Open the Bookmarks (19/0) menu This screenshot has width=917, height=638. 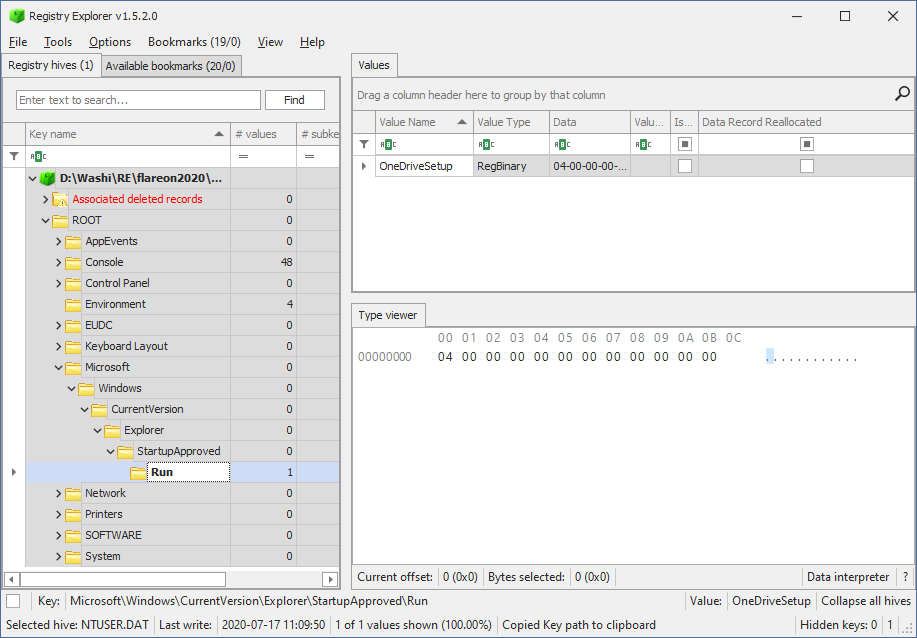click(x=194, y=42)
